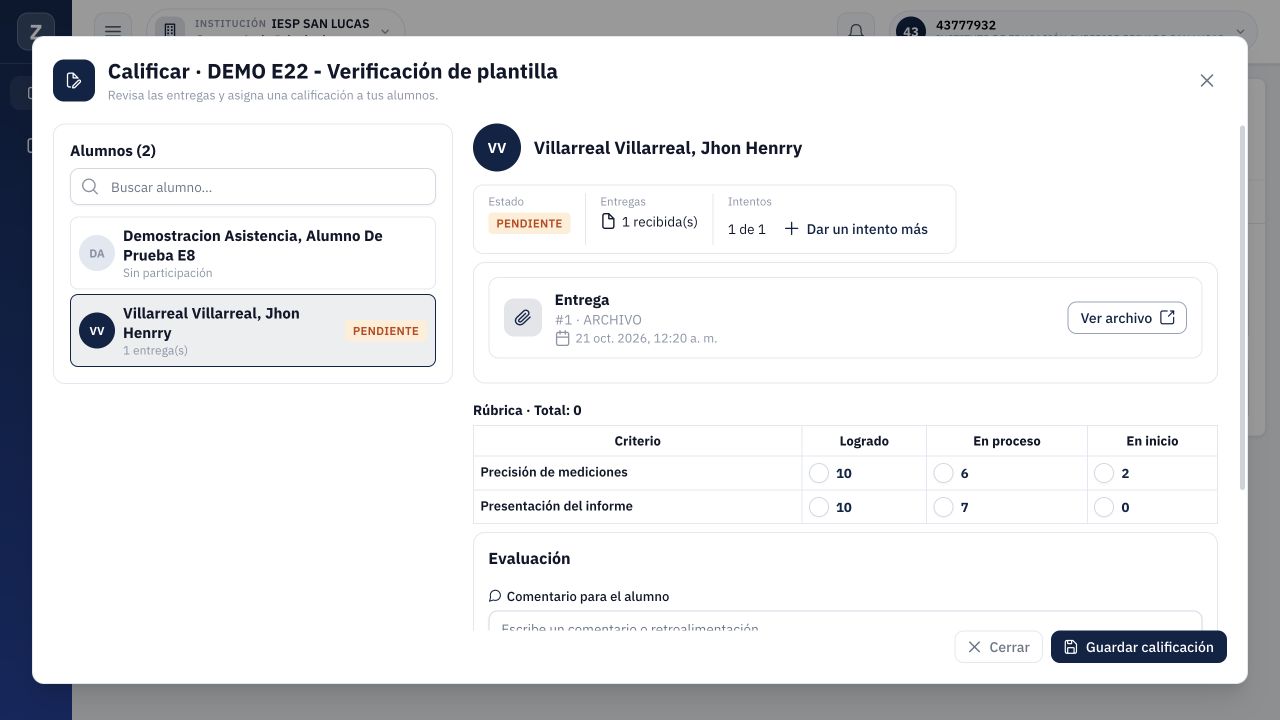1280x720 pixels.
Task: Select Logrado 10 for Presentación del informe
Action: [x=819, y=507]
